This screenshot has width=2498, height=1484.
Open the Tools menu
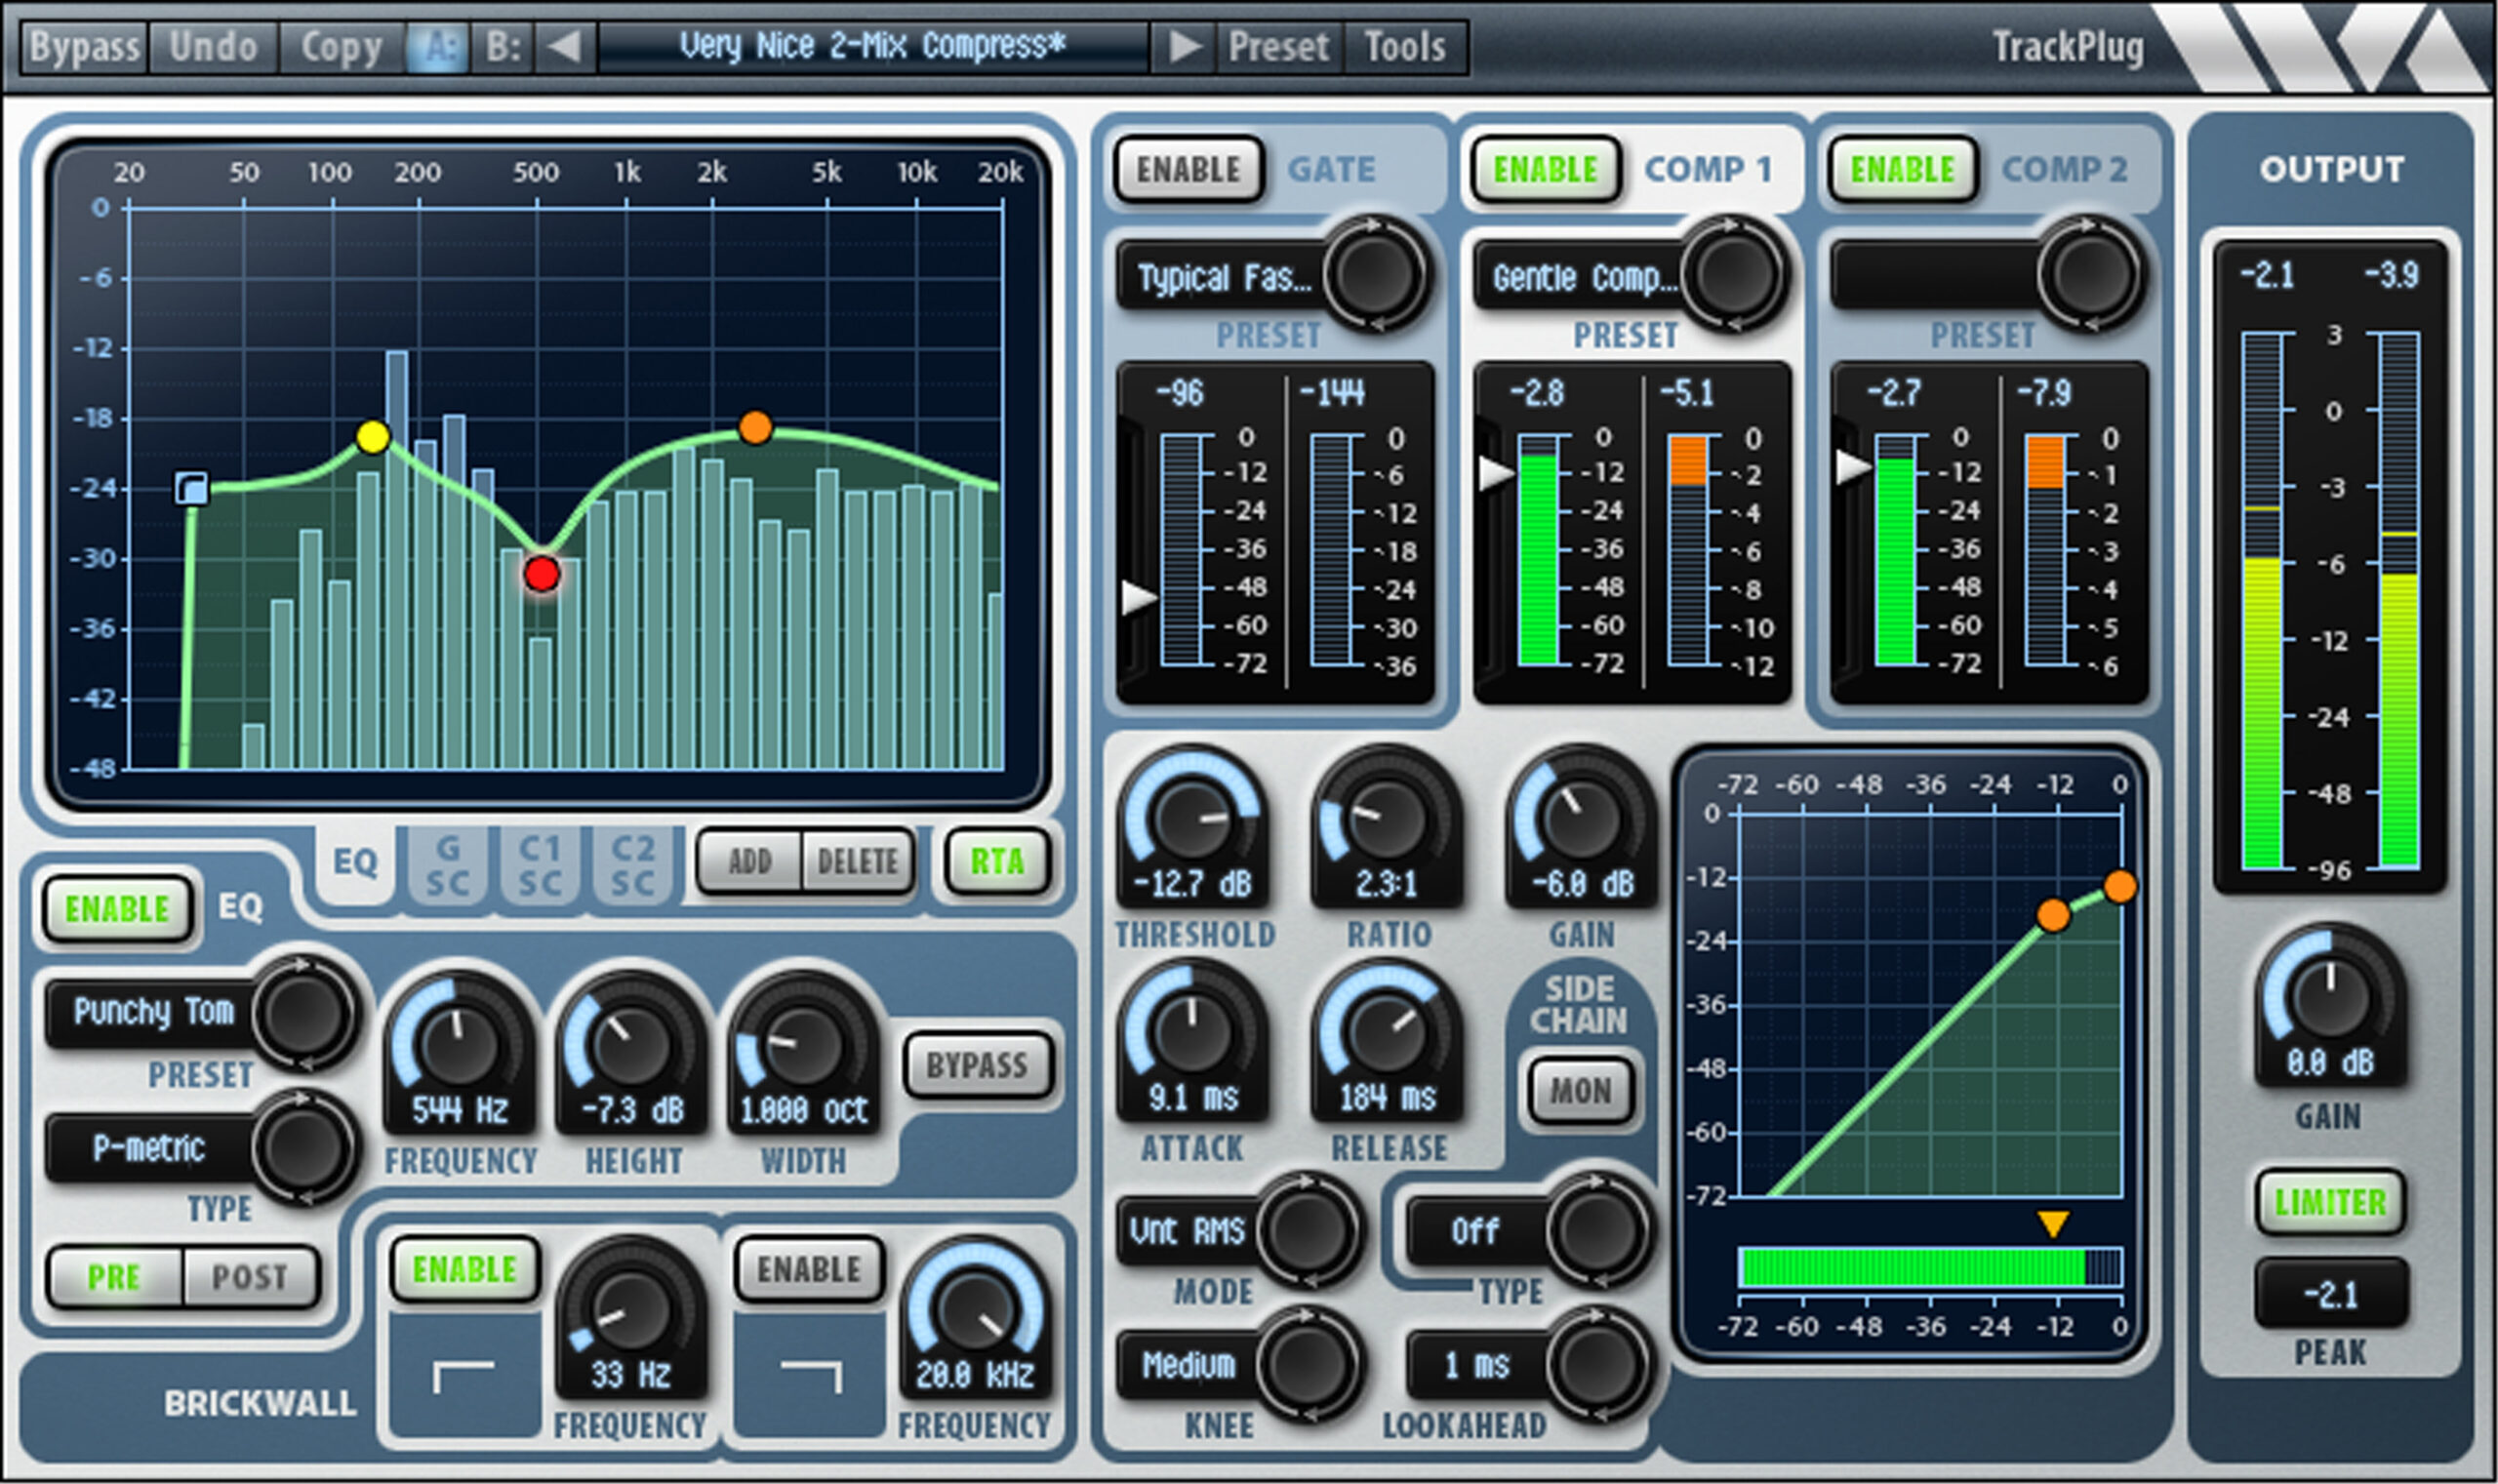point(1405,46)
